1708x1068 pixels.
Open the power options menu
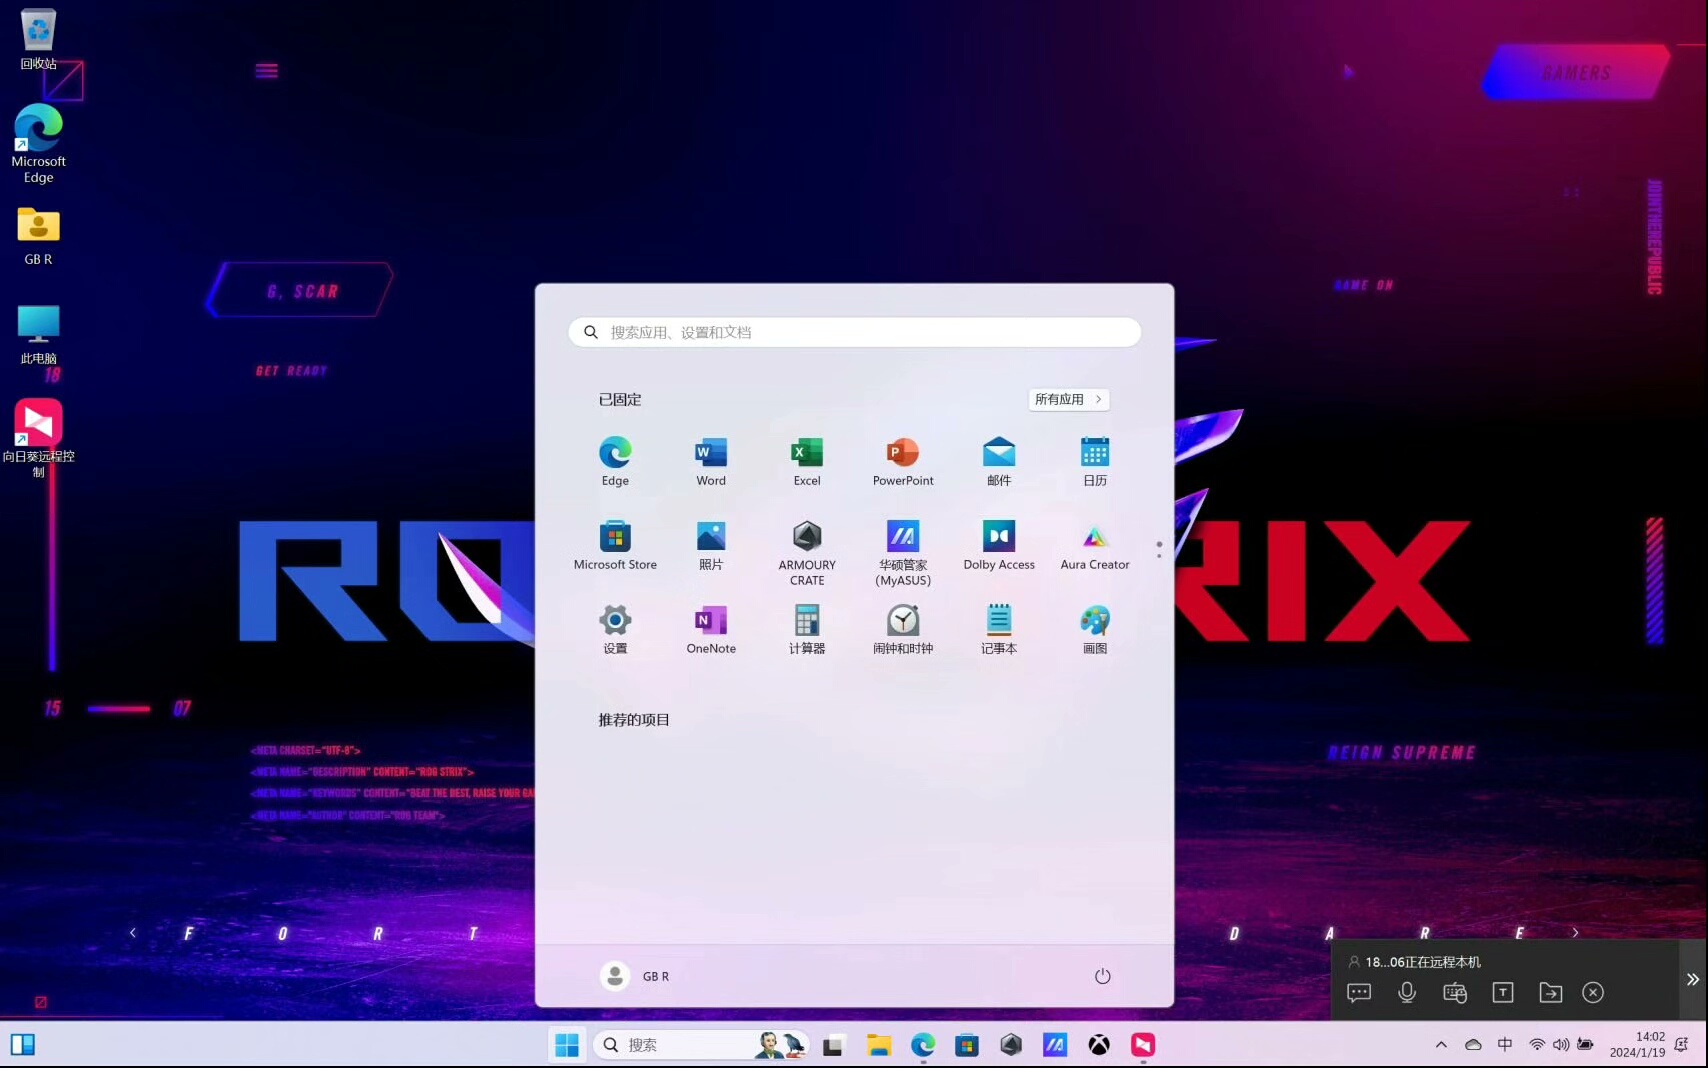coord(1102,976)
